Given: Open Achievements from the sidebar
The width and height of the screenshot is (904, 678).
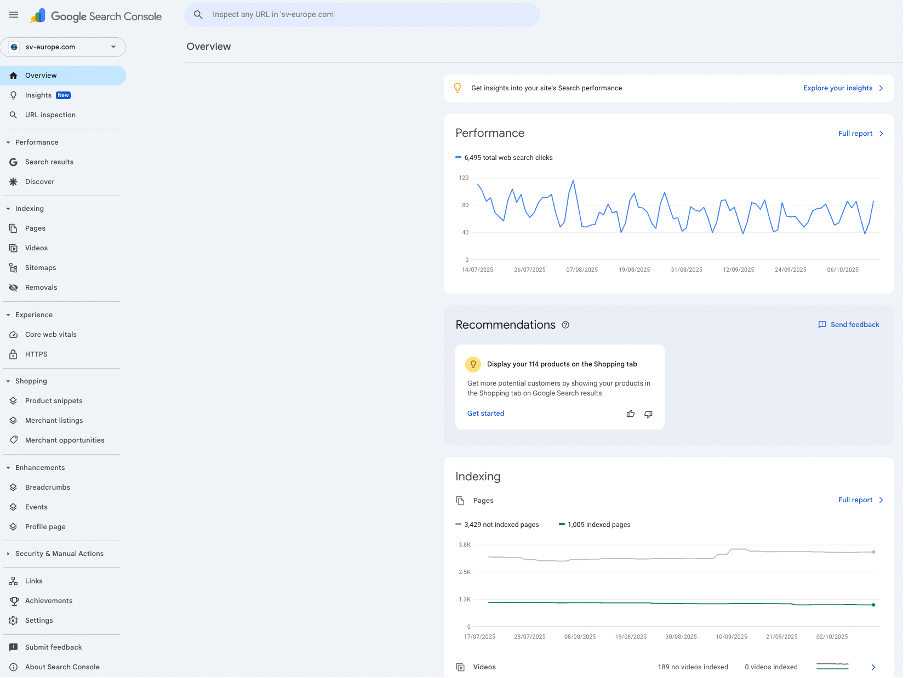Looking at the screenshot, I should click(x=48, y=600).
